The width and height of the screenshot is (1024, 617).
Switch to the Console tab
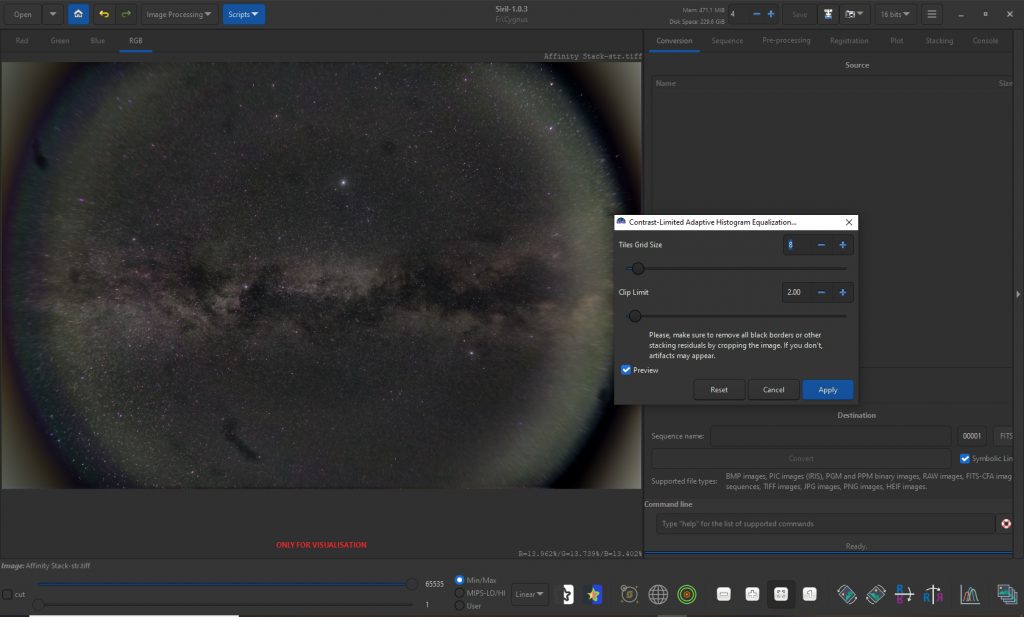click(x=985, y=40)
